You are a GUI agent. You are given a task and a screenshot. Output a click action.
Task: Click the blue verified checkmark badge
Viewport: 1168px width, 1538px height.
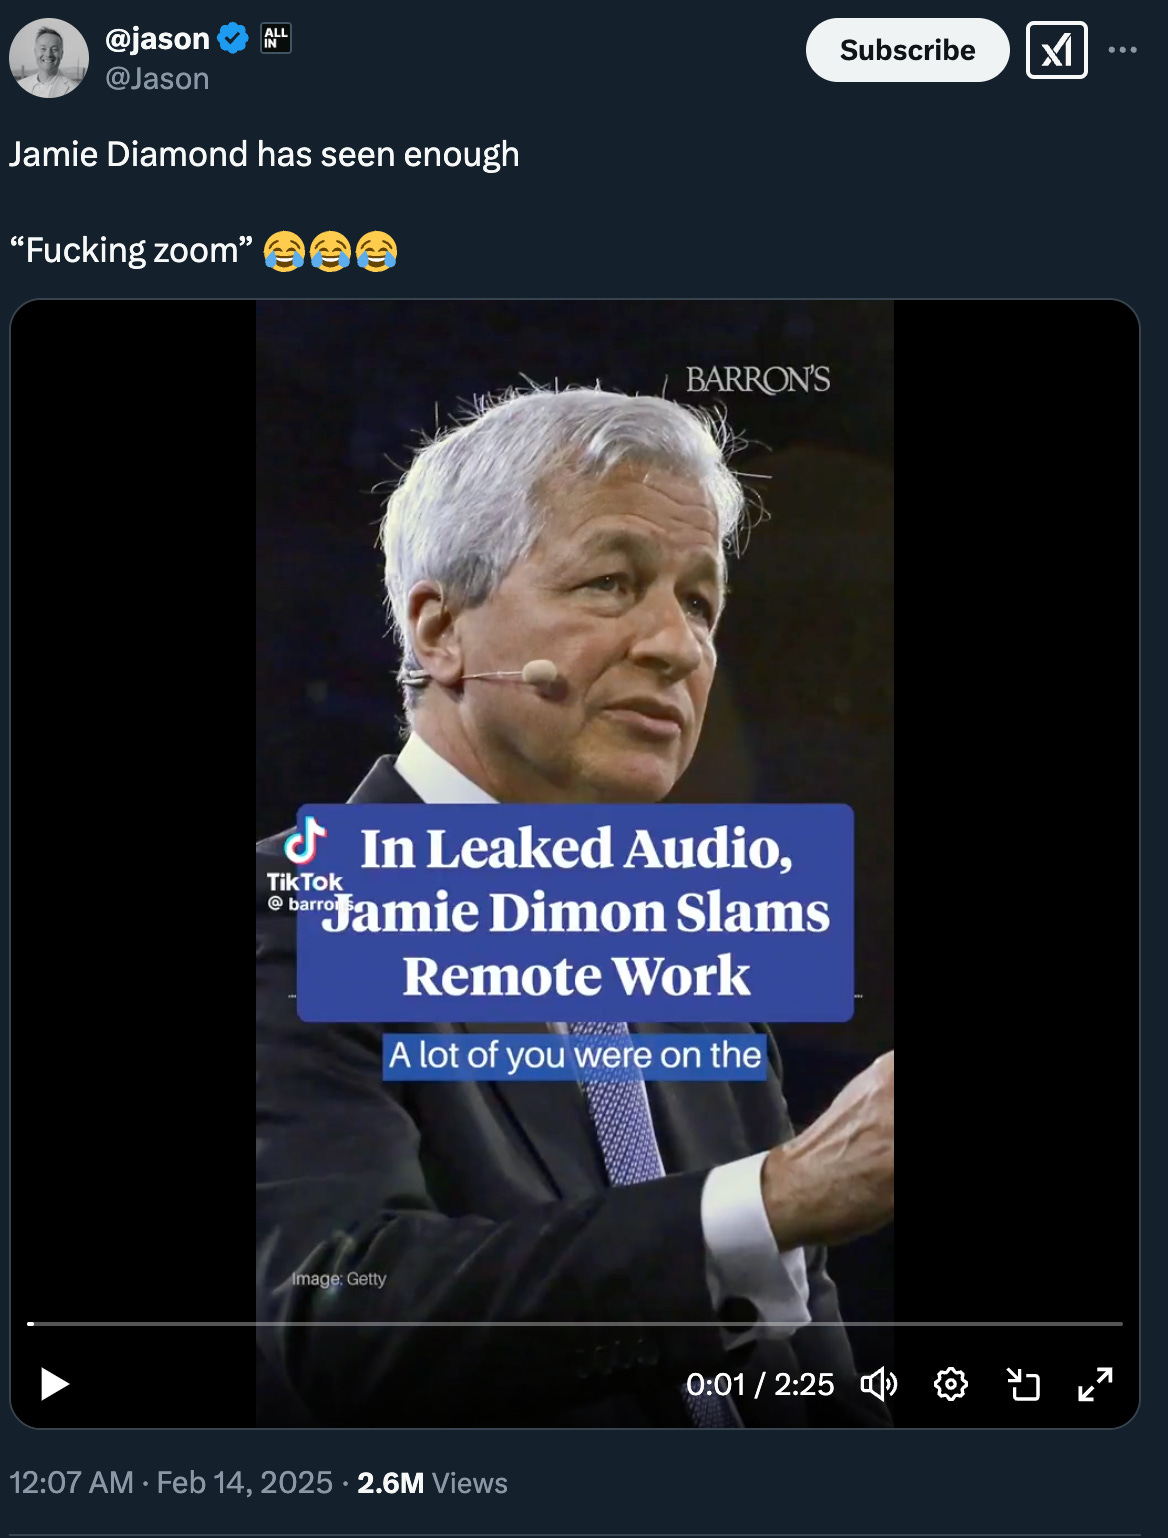[233, 39]
